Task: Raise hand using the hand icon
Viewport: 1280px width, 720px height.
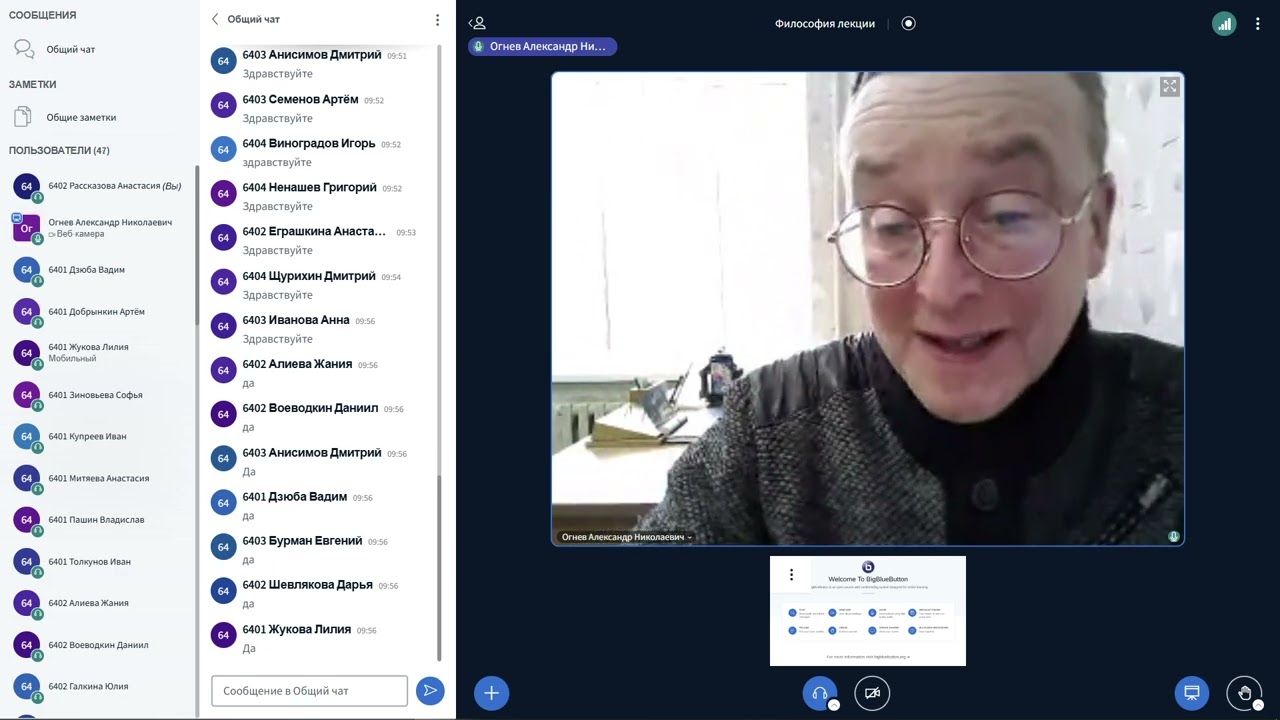Action: tap(1244, 693)
